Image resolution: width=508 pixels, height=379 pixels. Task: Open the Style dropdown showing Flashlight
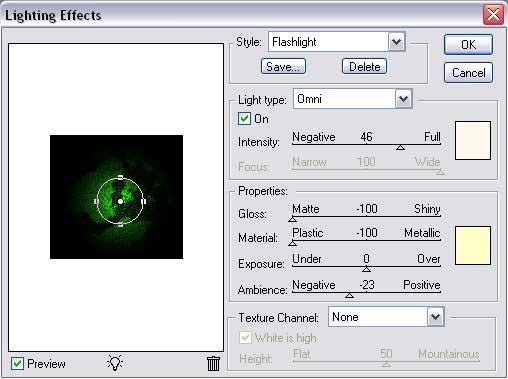tap(337, 42)
